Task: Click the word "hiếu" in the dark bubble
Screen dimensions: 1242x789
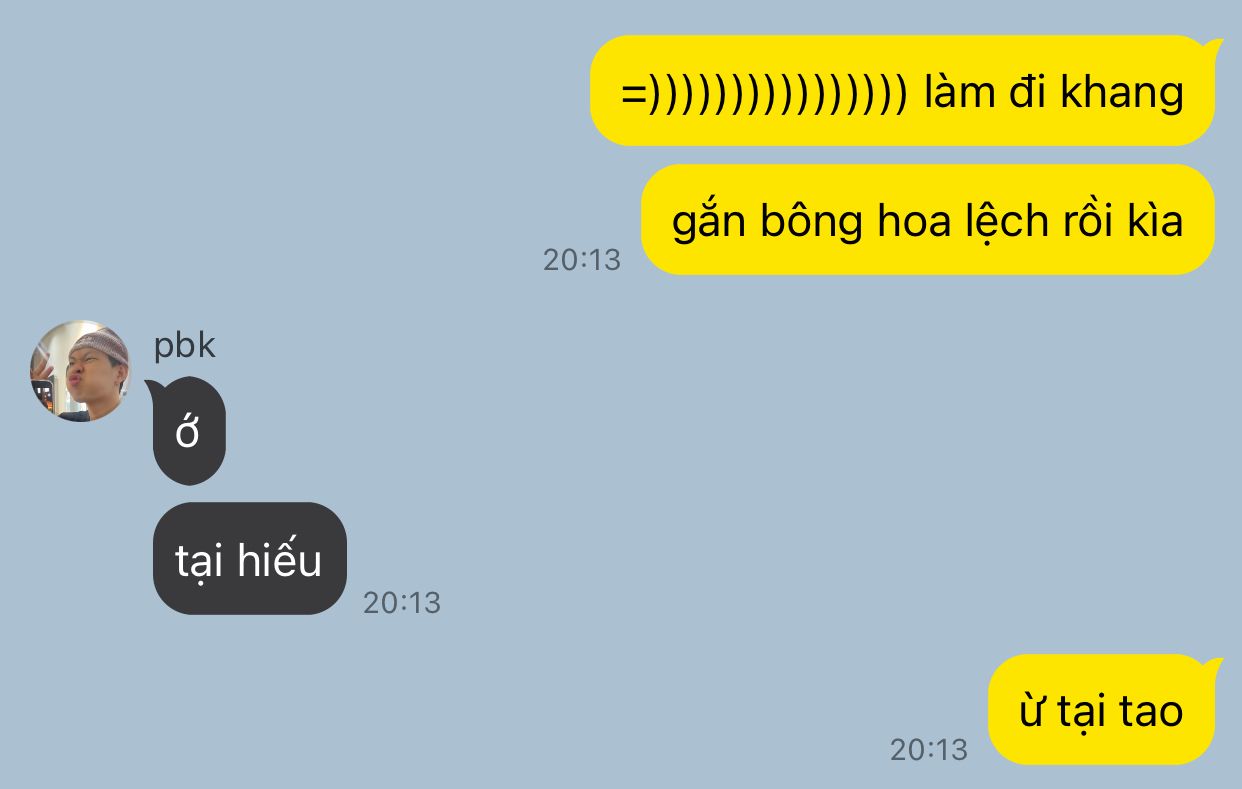Action: tap(280, 558)
